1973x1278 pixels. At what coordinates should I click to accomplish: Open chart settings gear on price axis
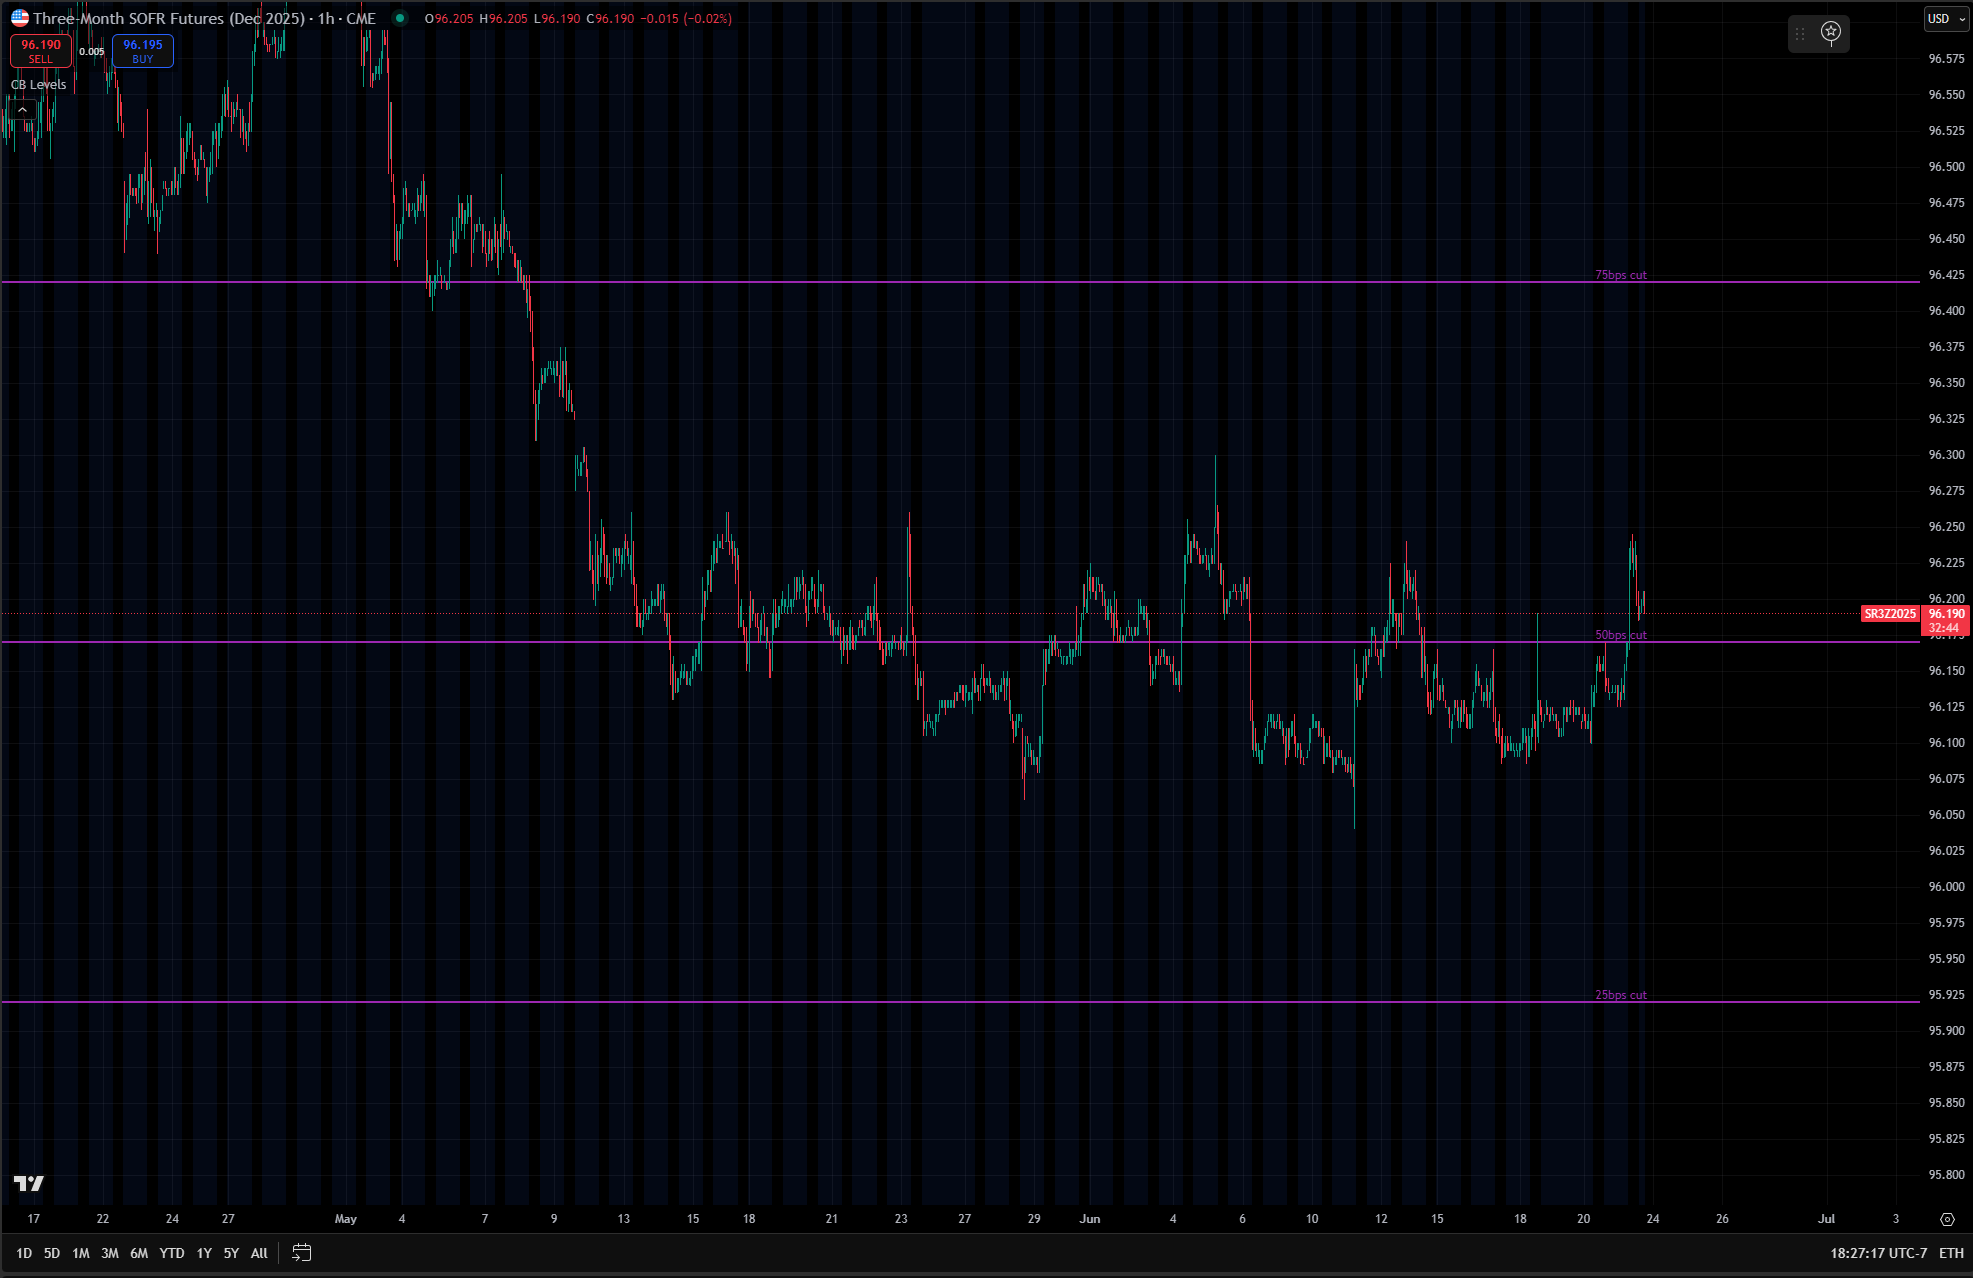point(1946,1219)
